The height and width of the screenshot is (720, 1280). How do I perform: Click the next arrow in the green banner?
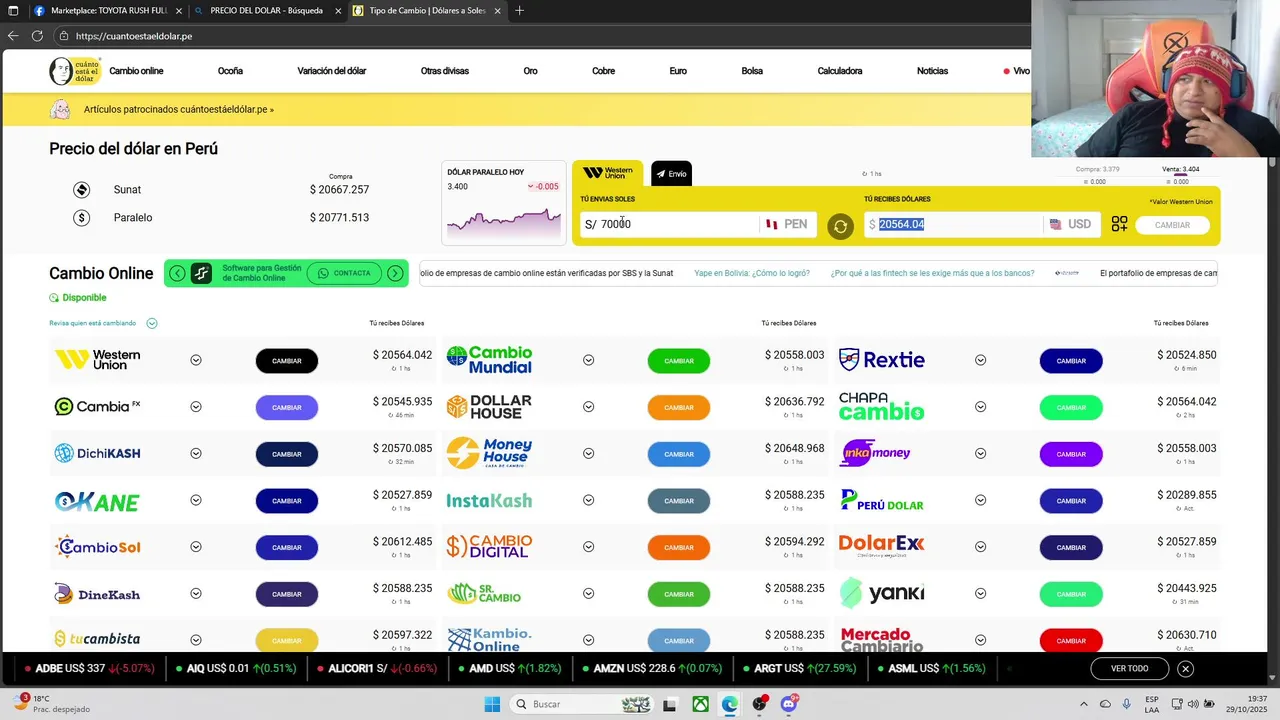[x=395, y=273]
